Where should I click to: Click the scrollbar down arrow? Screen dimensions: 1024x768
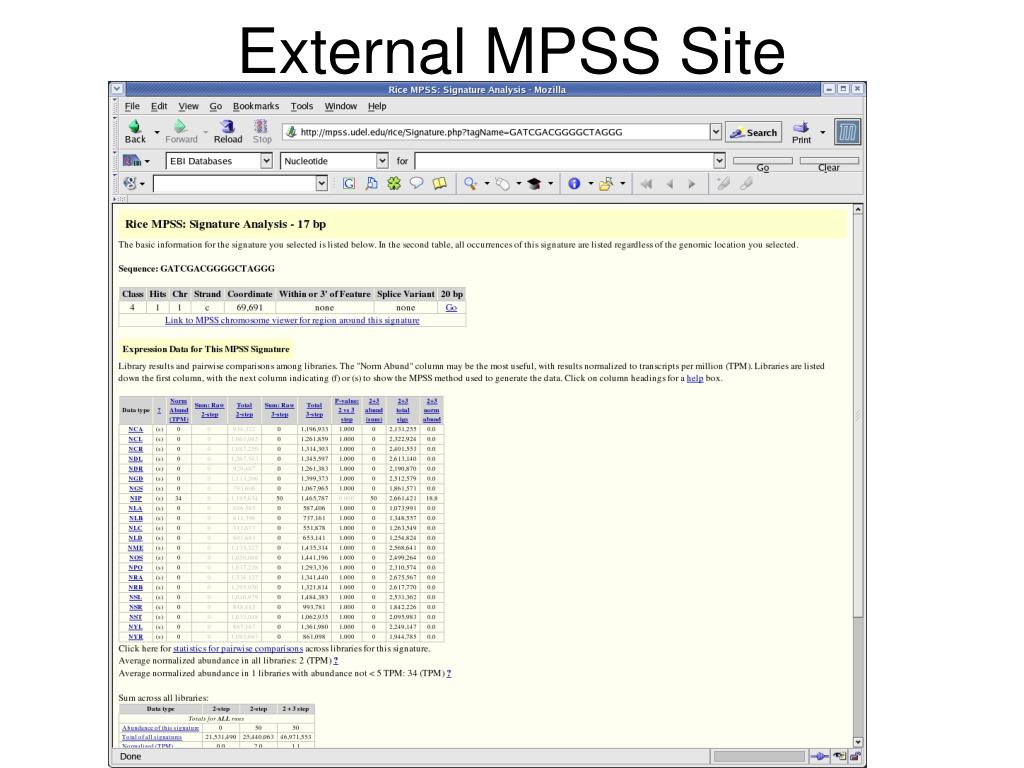[858, 742]
